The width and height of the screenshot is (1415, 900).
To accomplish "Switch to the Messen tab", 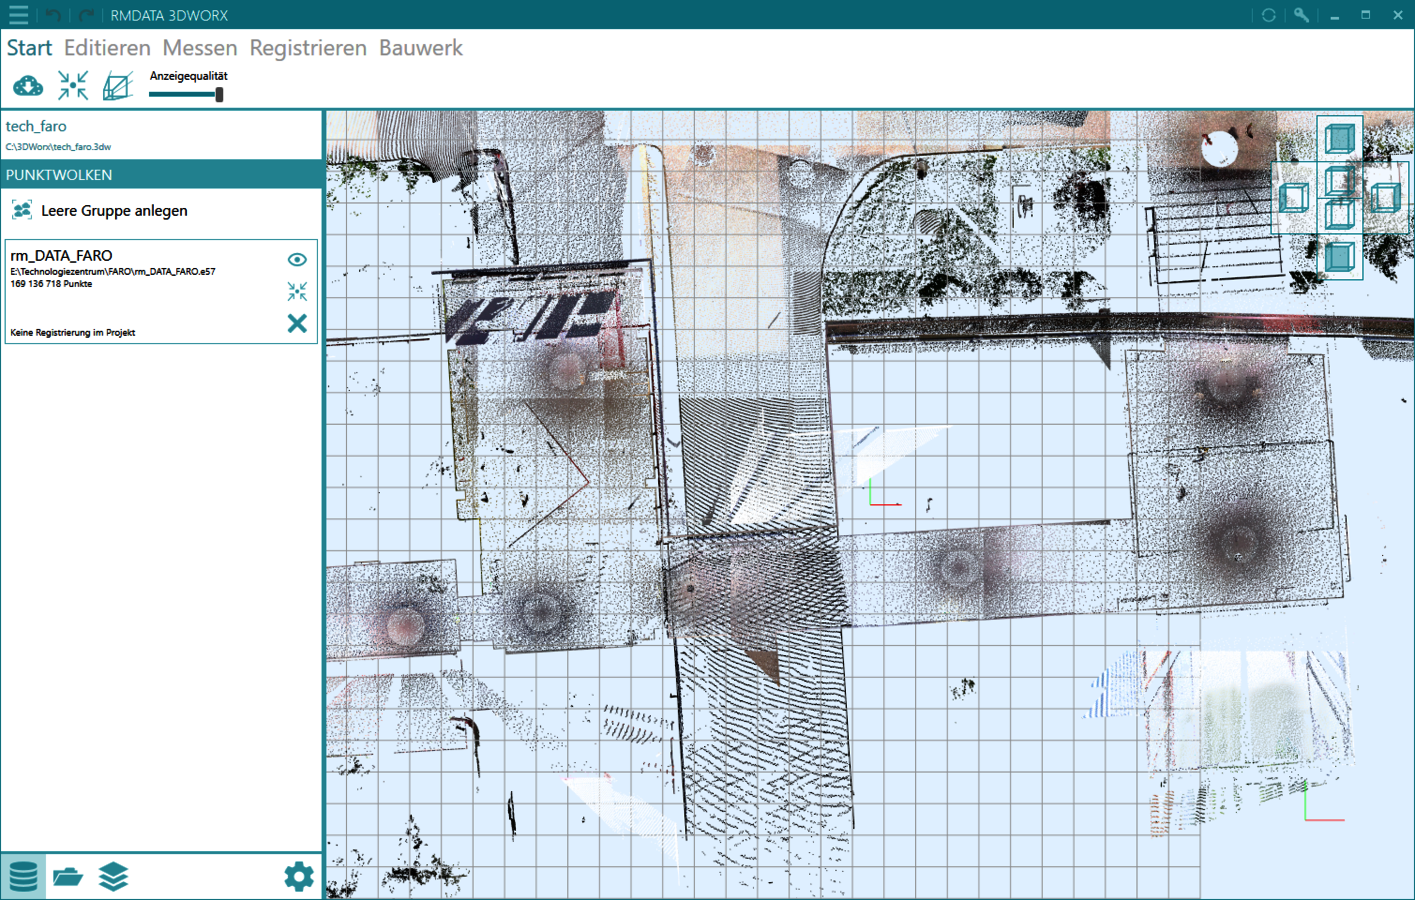I will point(200,48).
